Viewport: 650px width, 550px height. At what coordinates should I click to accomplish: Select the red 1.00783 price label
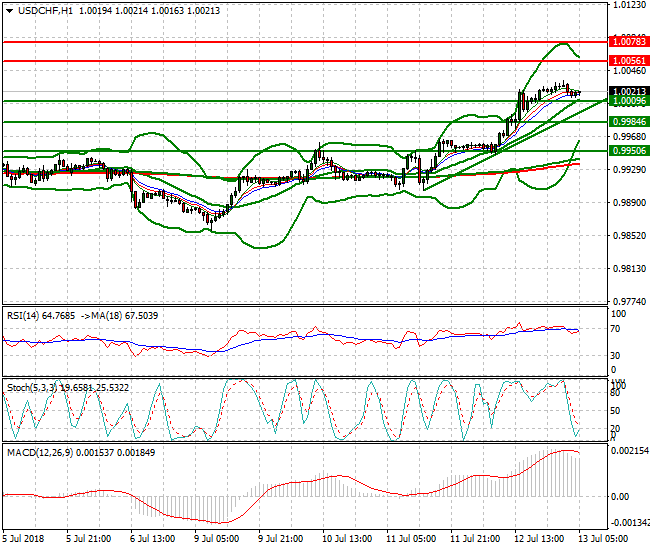(629, 41)
